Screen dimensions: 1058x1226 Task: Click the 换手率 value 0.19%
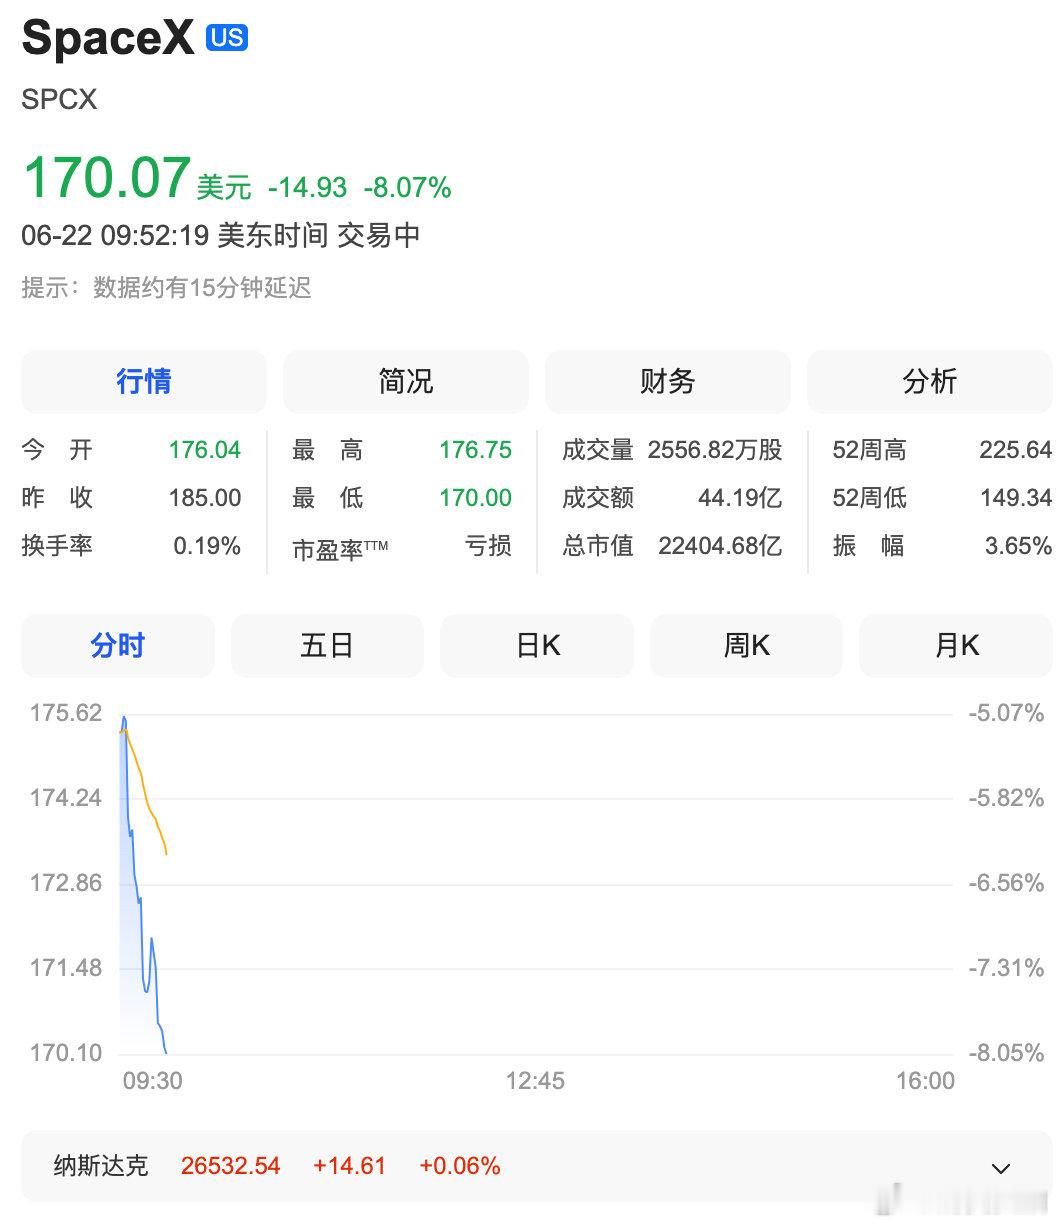point(207,546)
